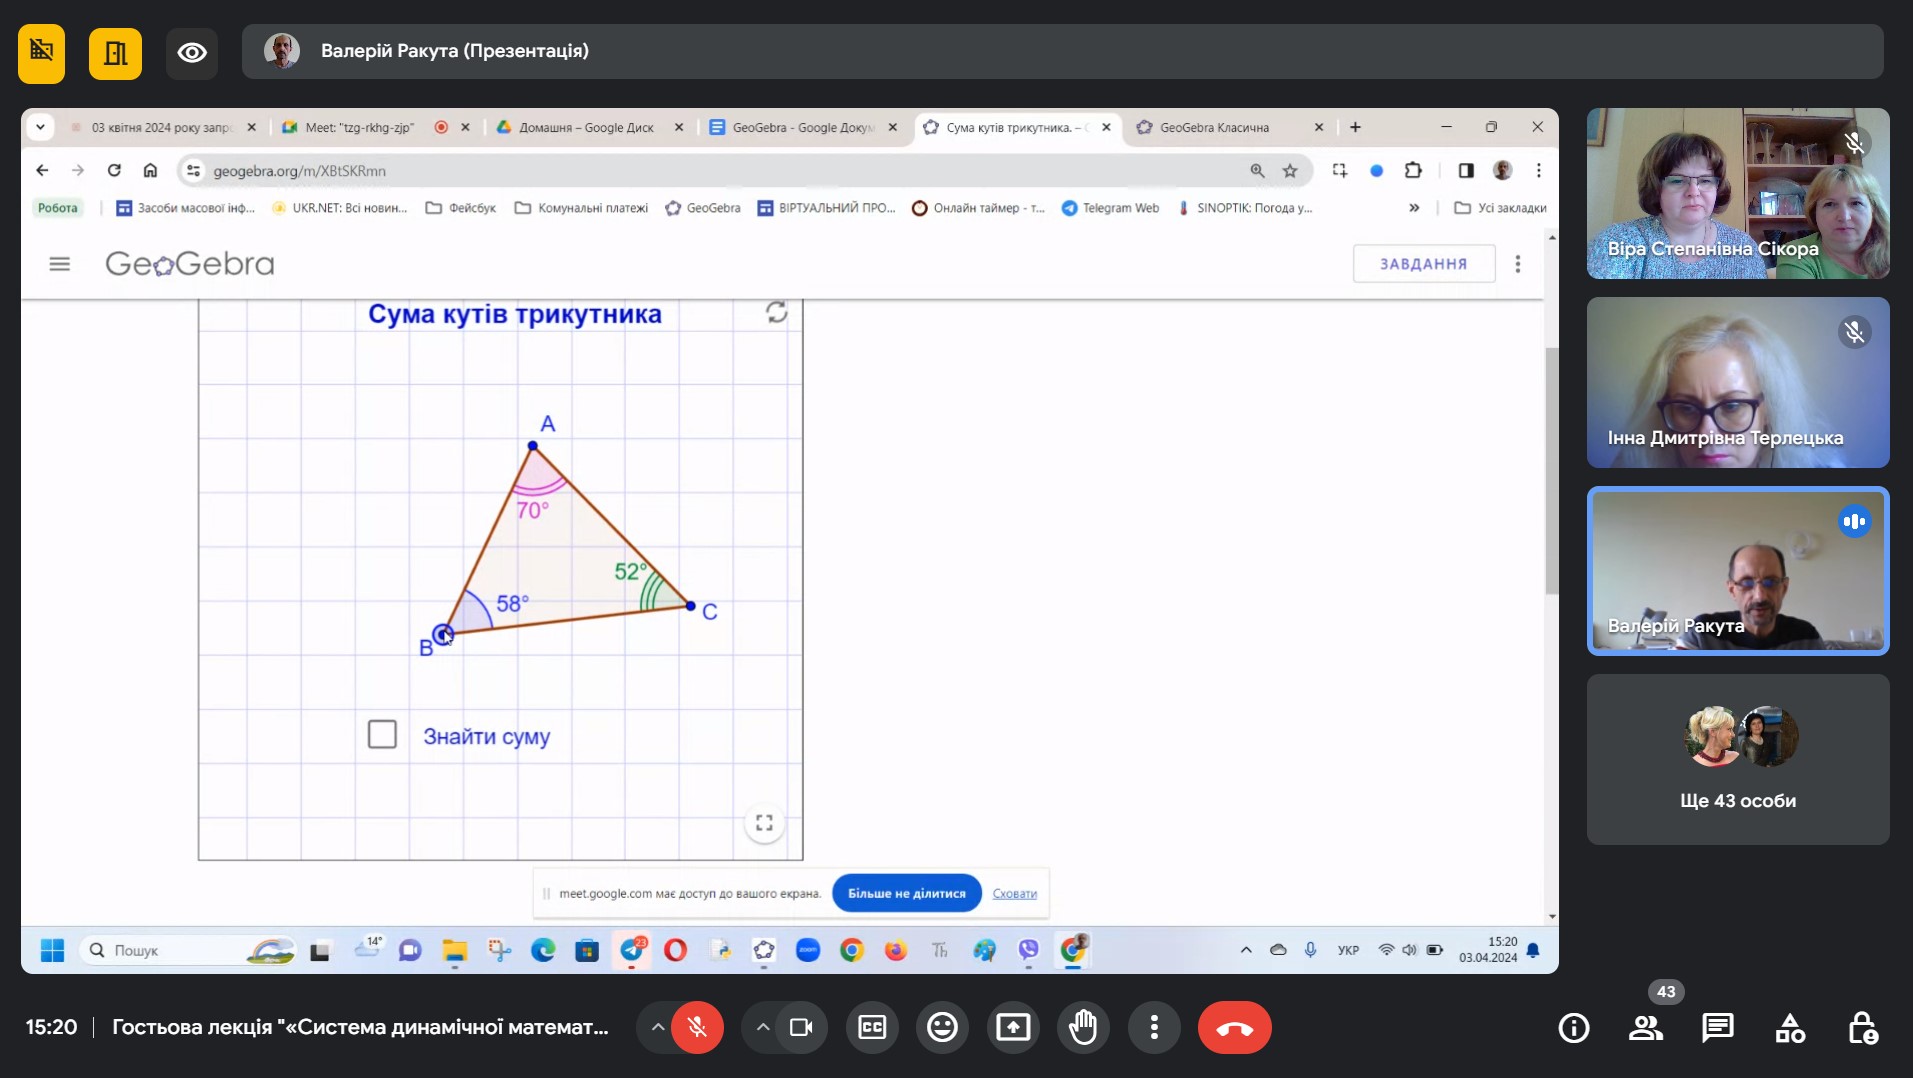Click the ЗАВДАННЯ button

coord(1423,264)
